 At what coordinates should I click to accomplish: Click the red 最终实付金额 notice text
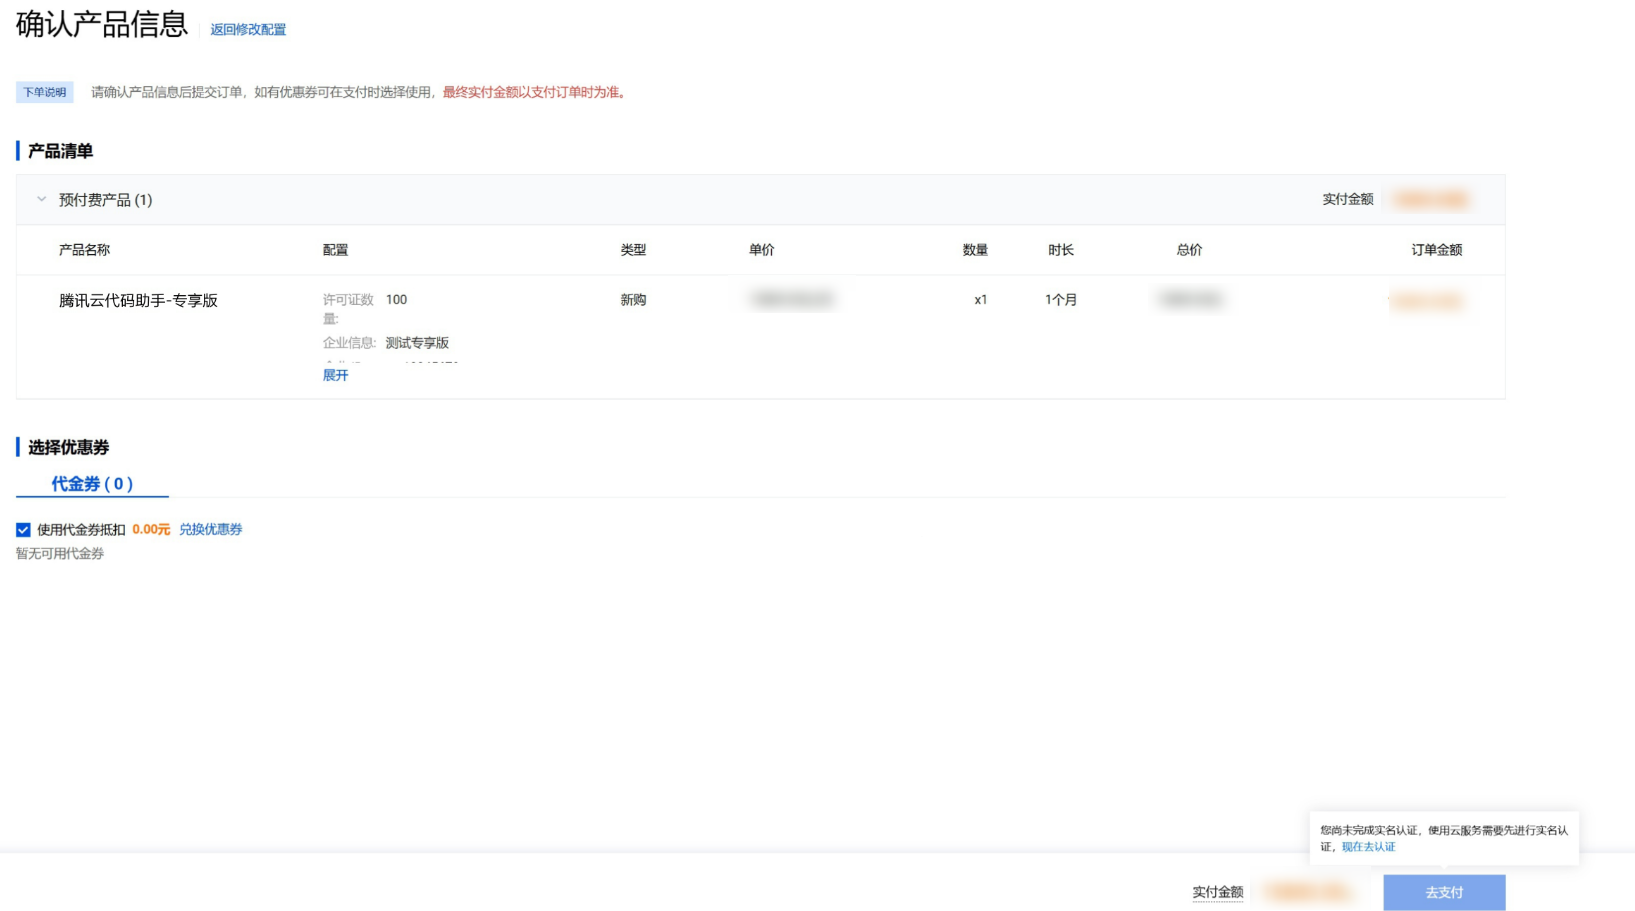pyautogui.click(x=535, y=92)
